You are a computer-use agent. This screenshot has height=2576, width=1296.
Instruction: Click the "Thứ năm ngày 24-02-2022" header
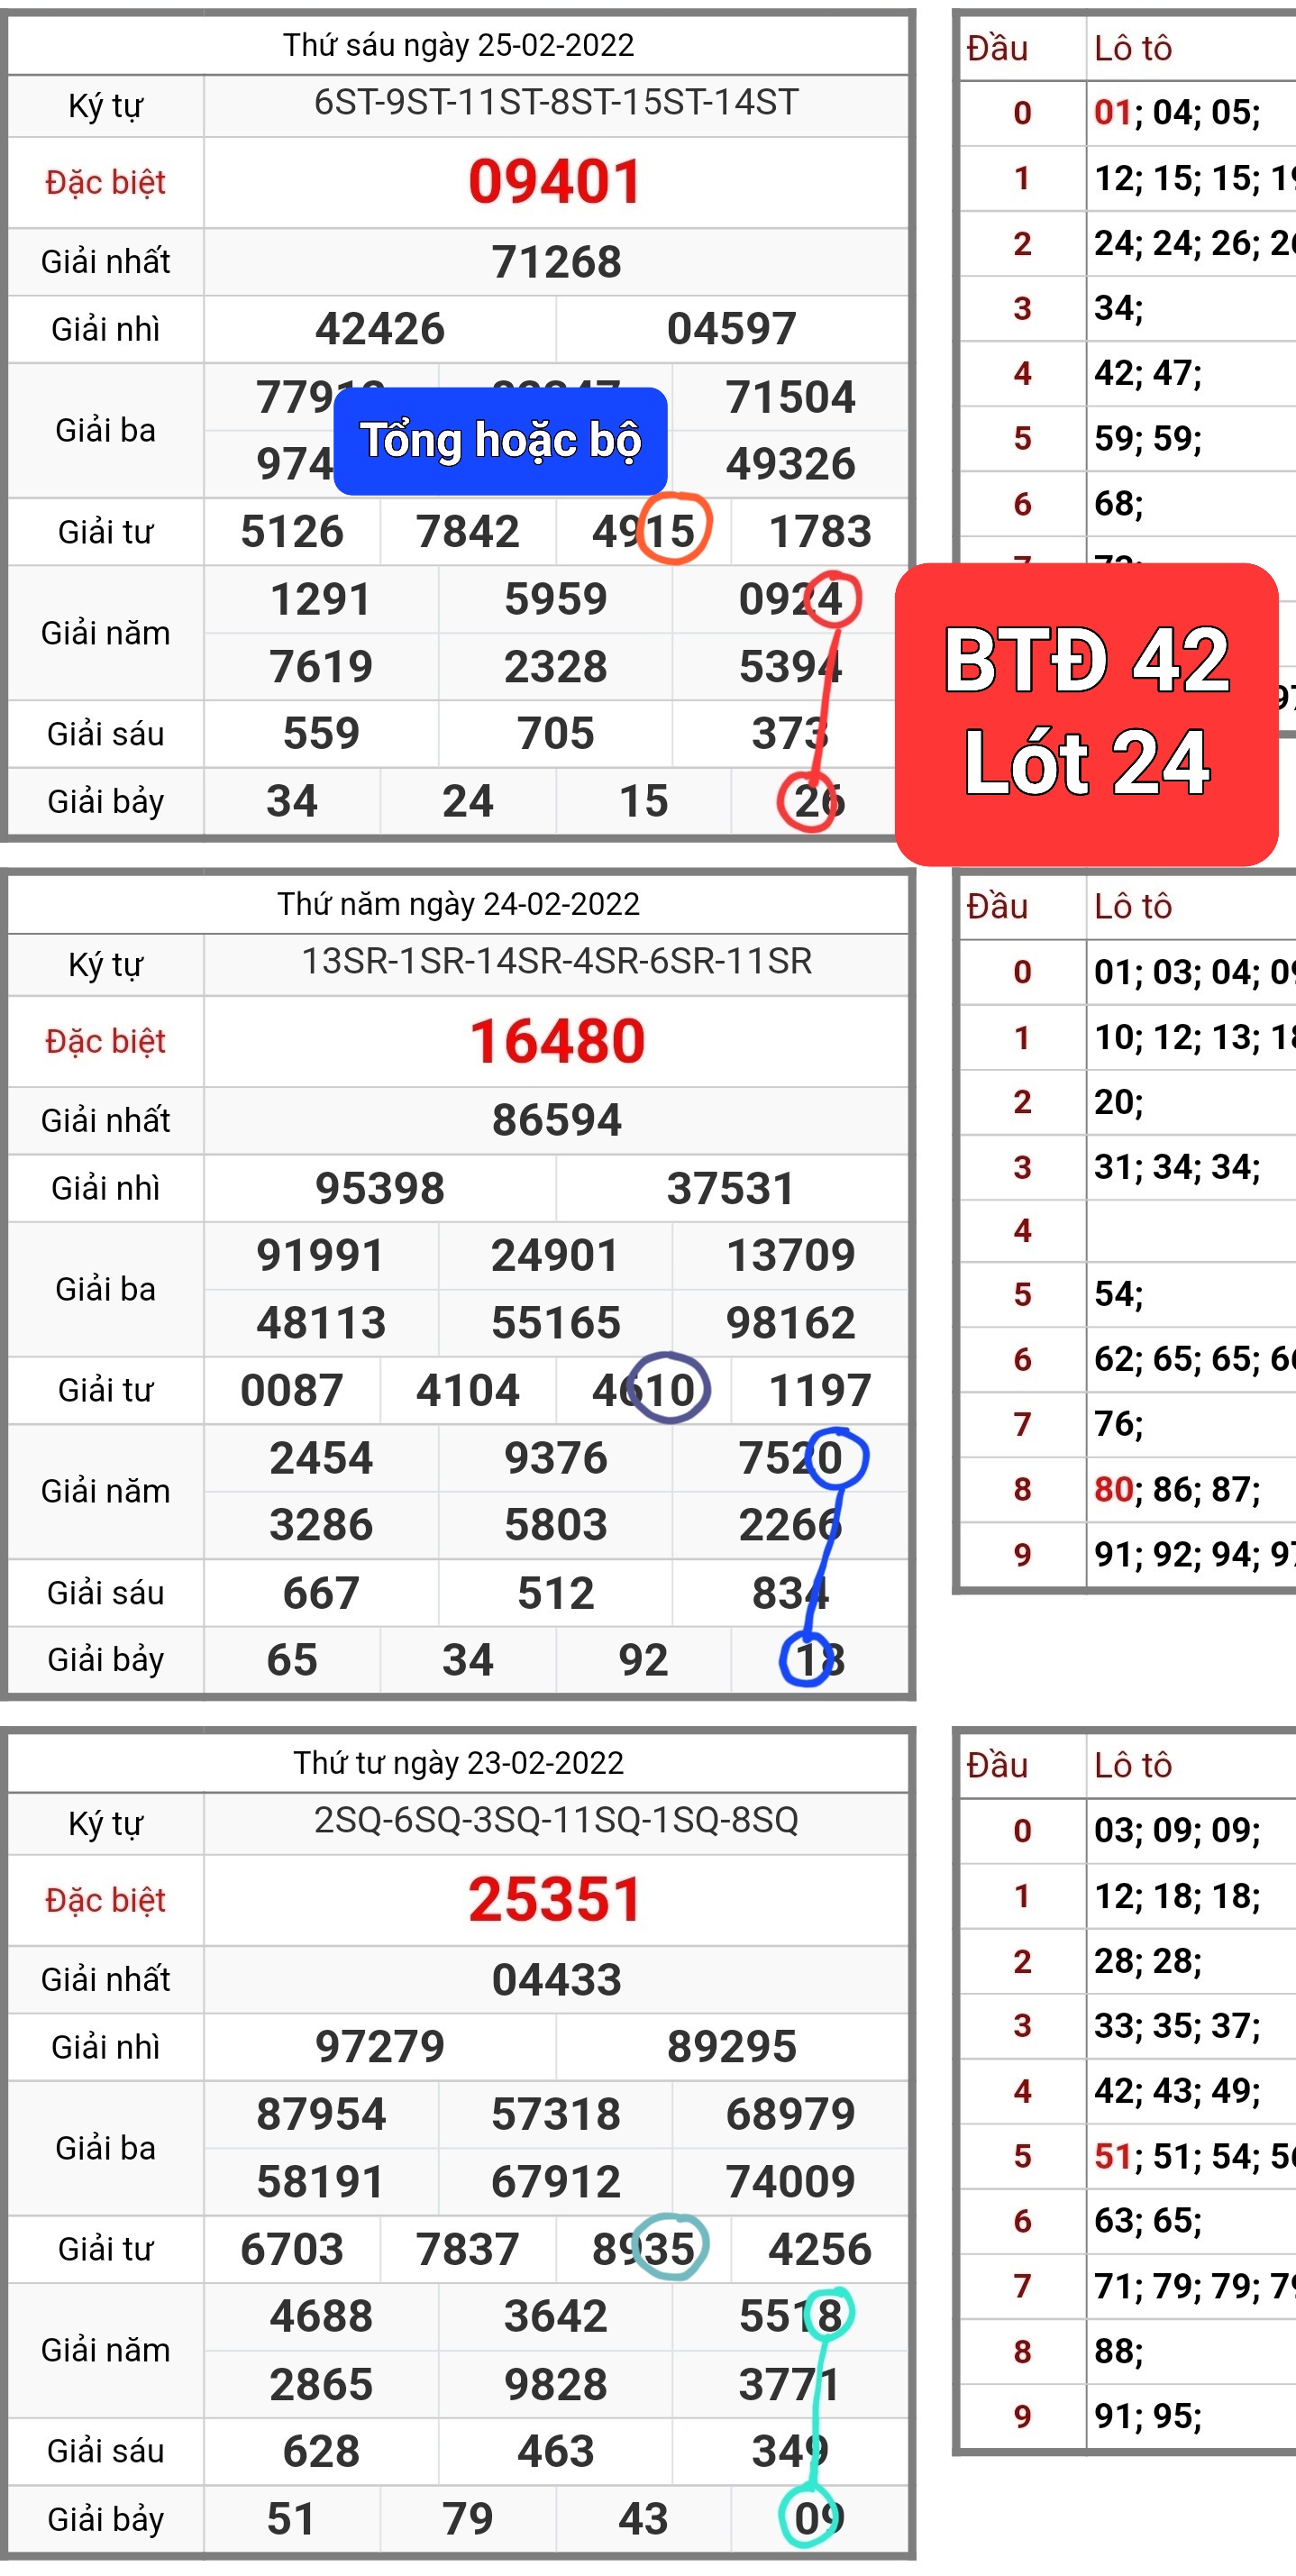point(458,904)
